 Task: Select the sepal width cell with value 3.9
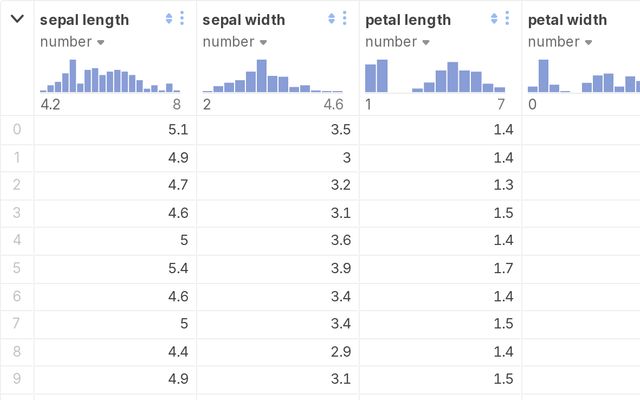277,269
